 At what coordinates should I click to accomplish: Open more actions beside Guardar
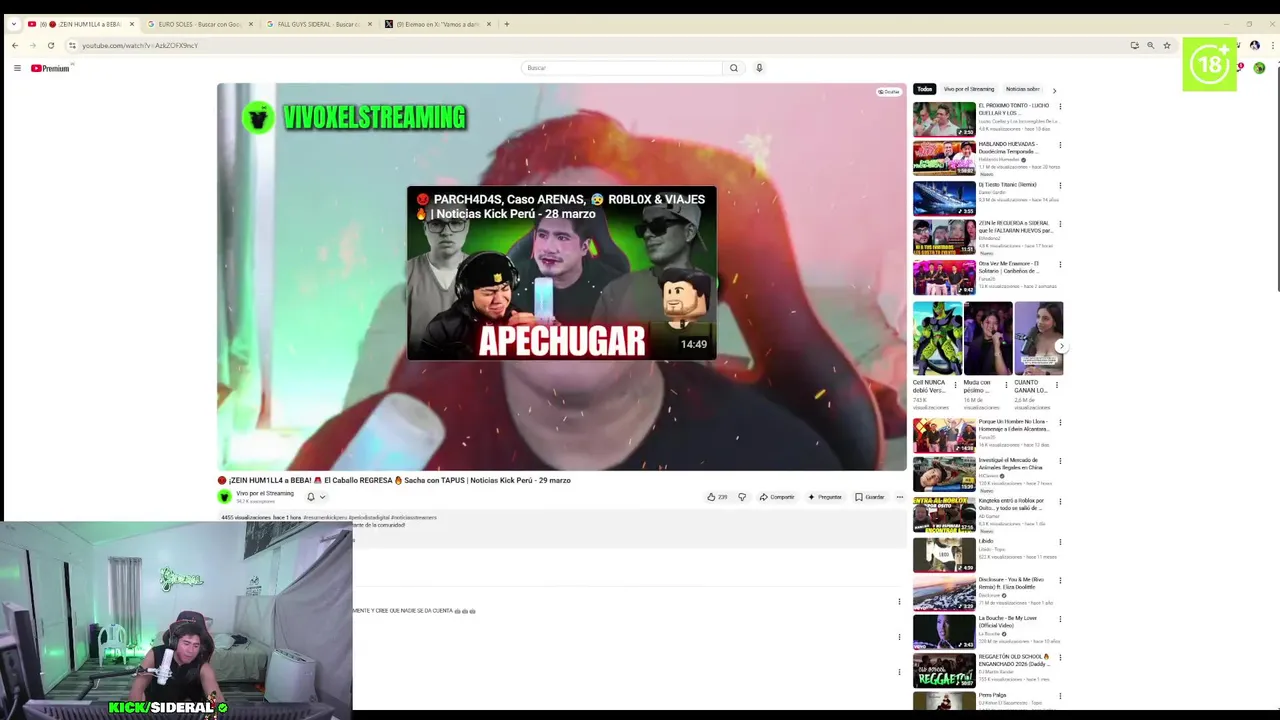tap(899, 497)
